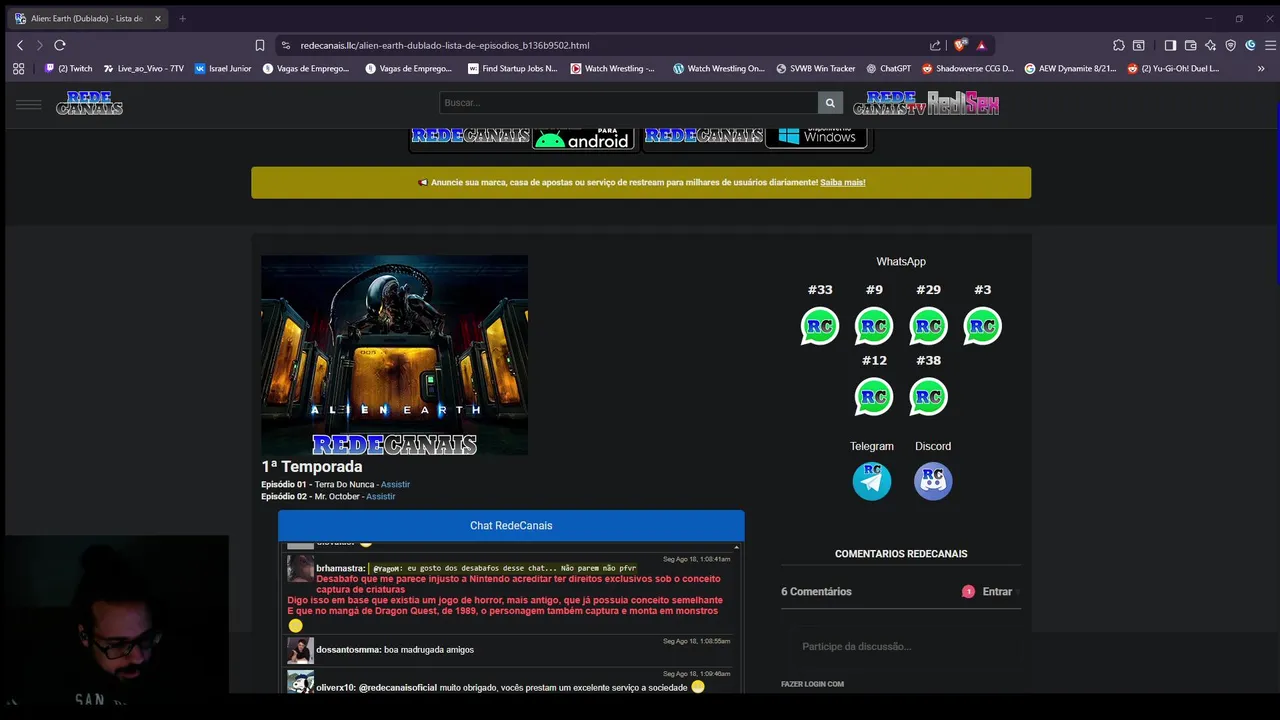Open the RedeCanais Discord server icon
The height and width of the screenshot is (720, 1280).
pyautogui.click(x=933, y=481)
